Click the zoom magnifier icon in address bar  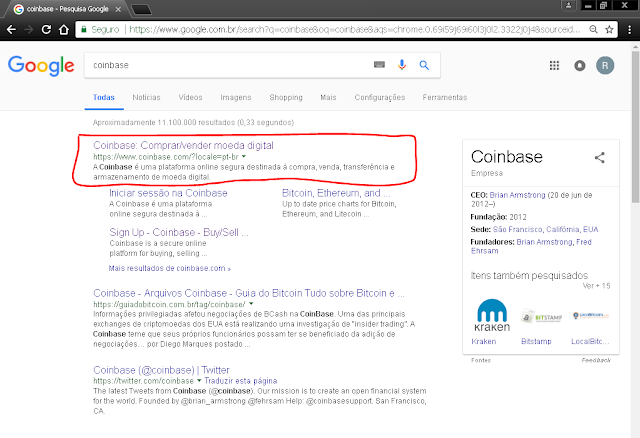click(593, 29)
